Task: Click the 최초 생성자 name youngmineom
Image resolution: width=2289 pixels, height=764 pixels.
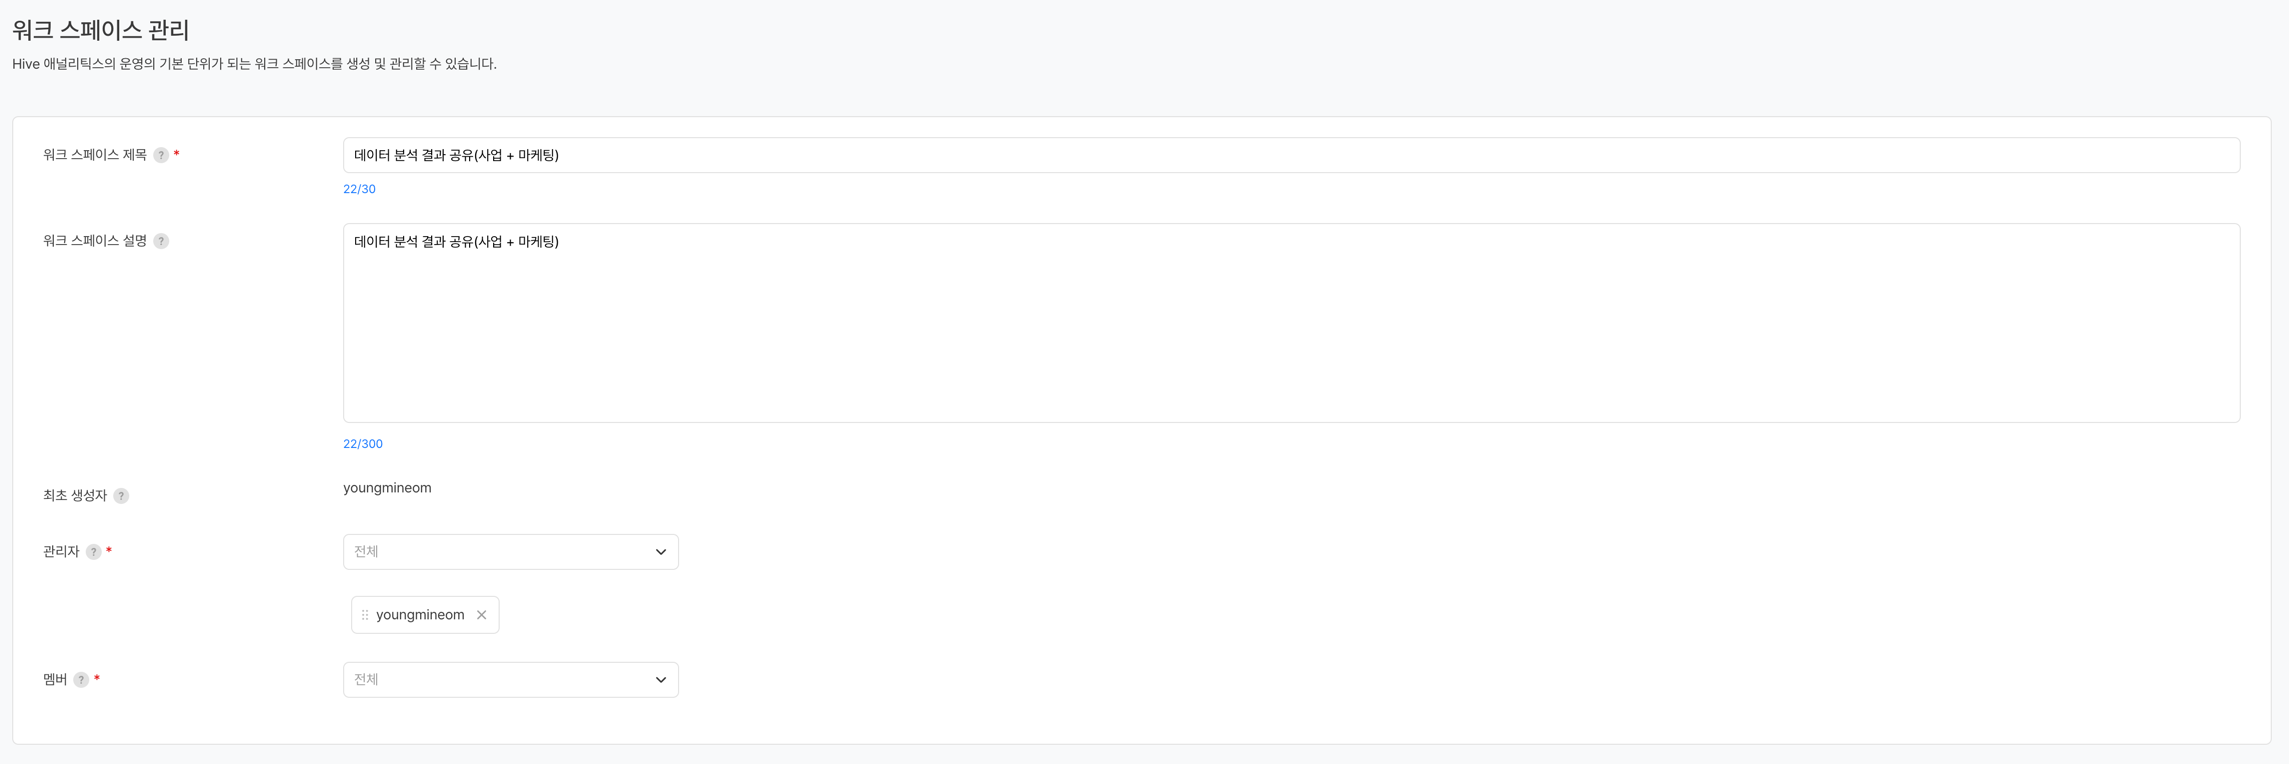Action: coord(387,488)
